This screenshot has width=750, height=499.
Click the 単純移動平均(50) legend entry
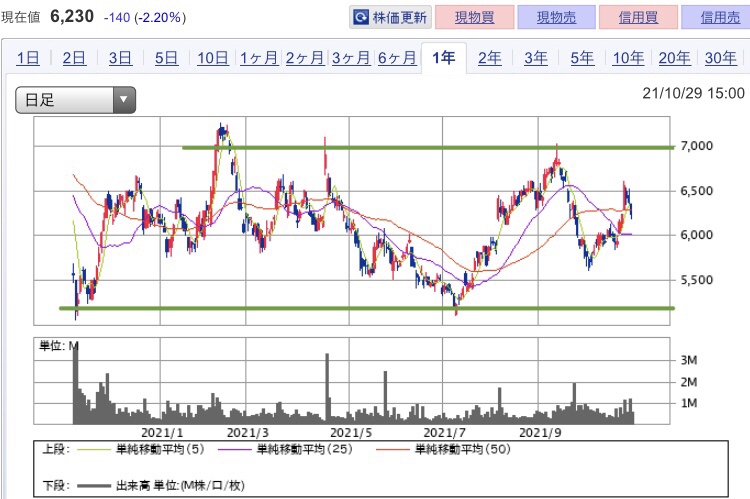[x=443, y=450]
